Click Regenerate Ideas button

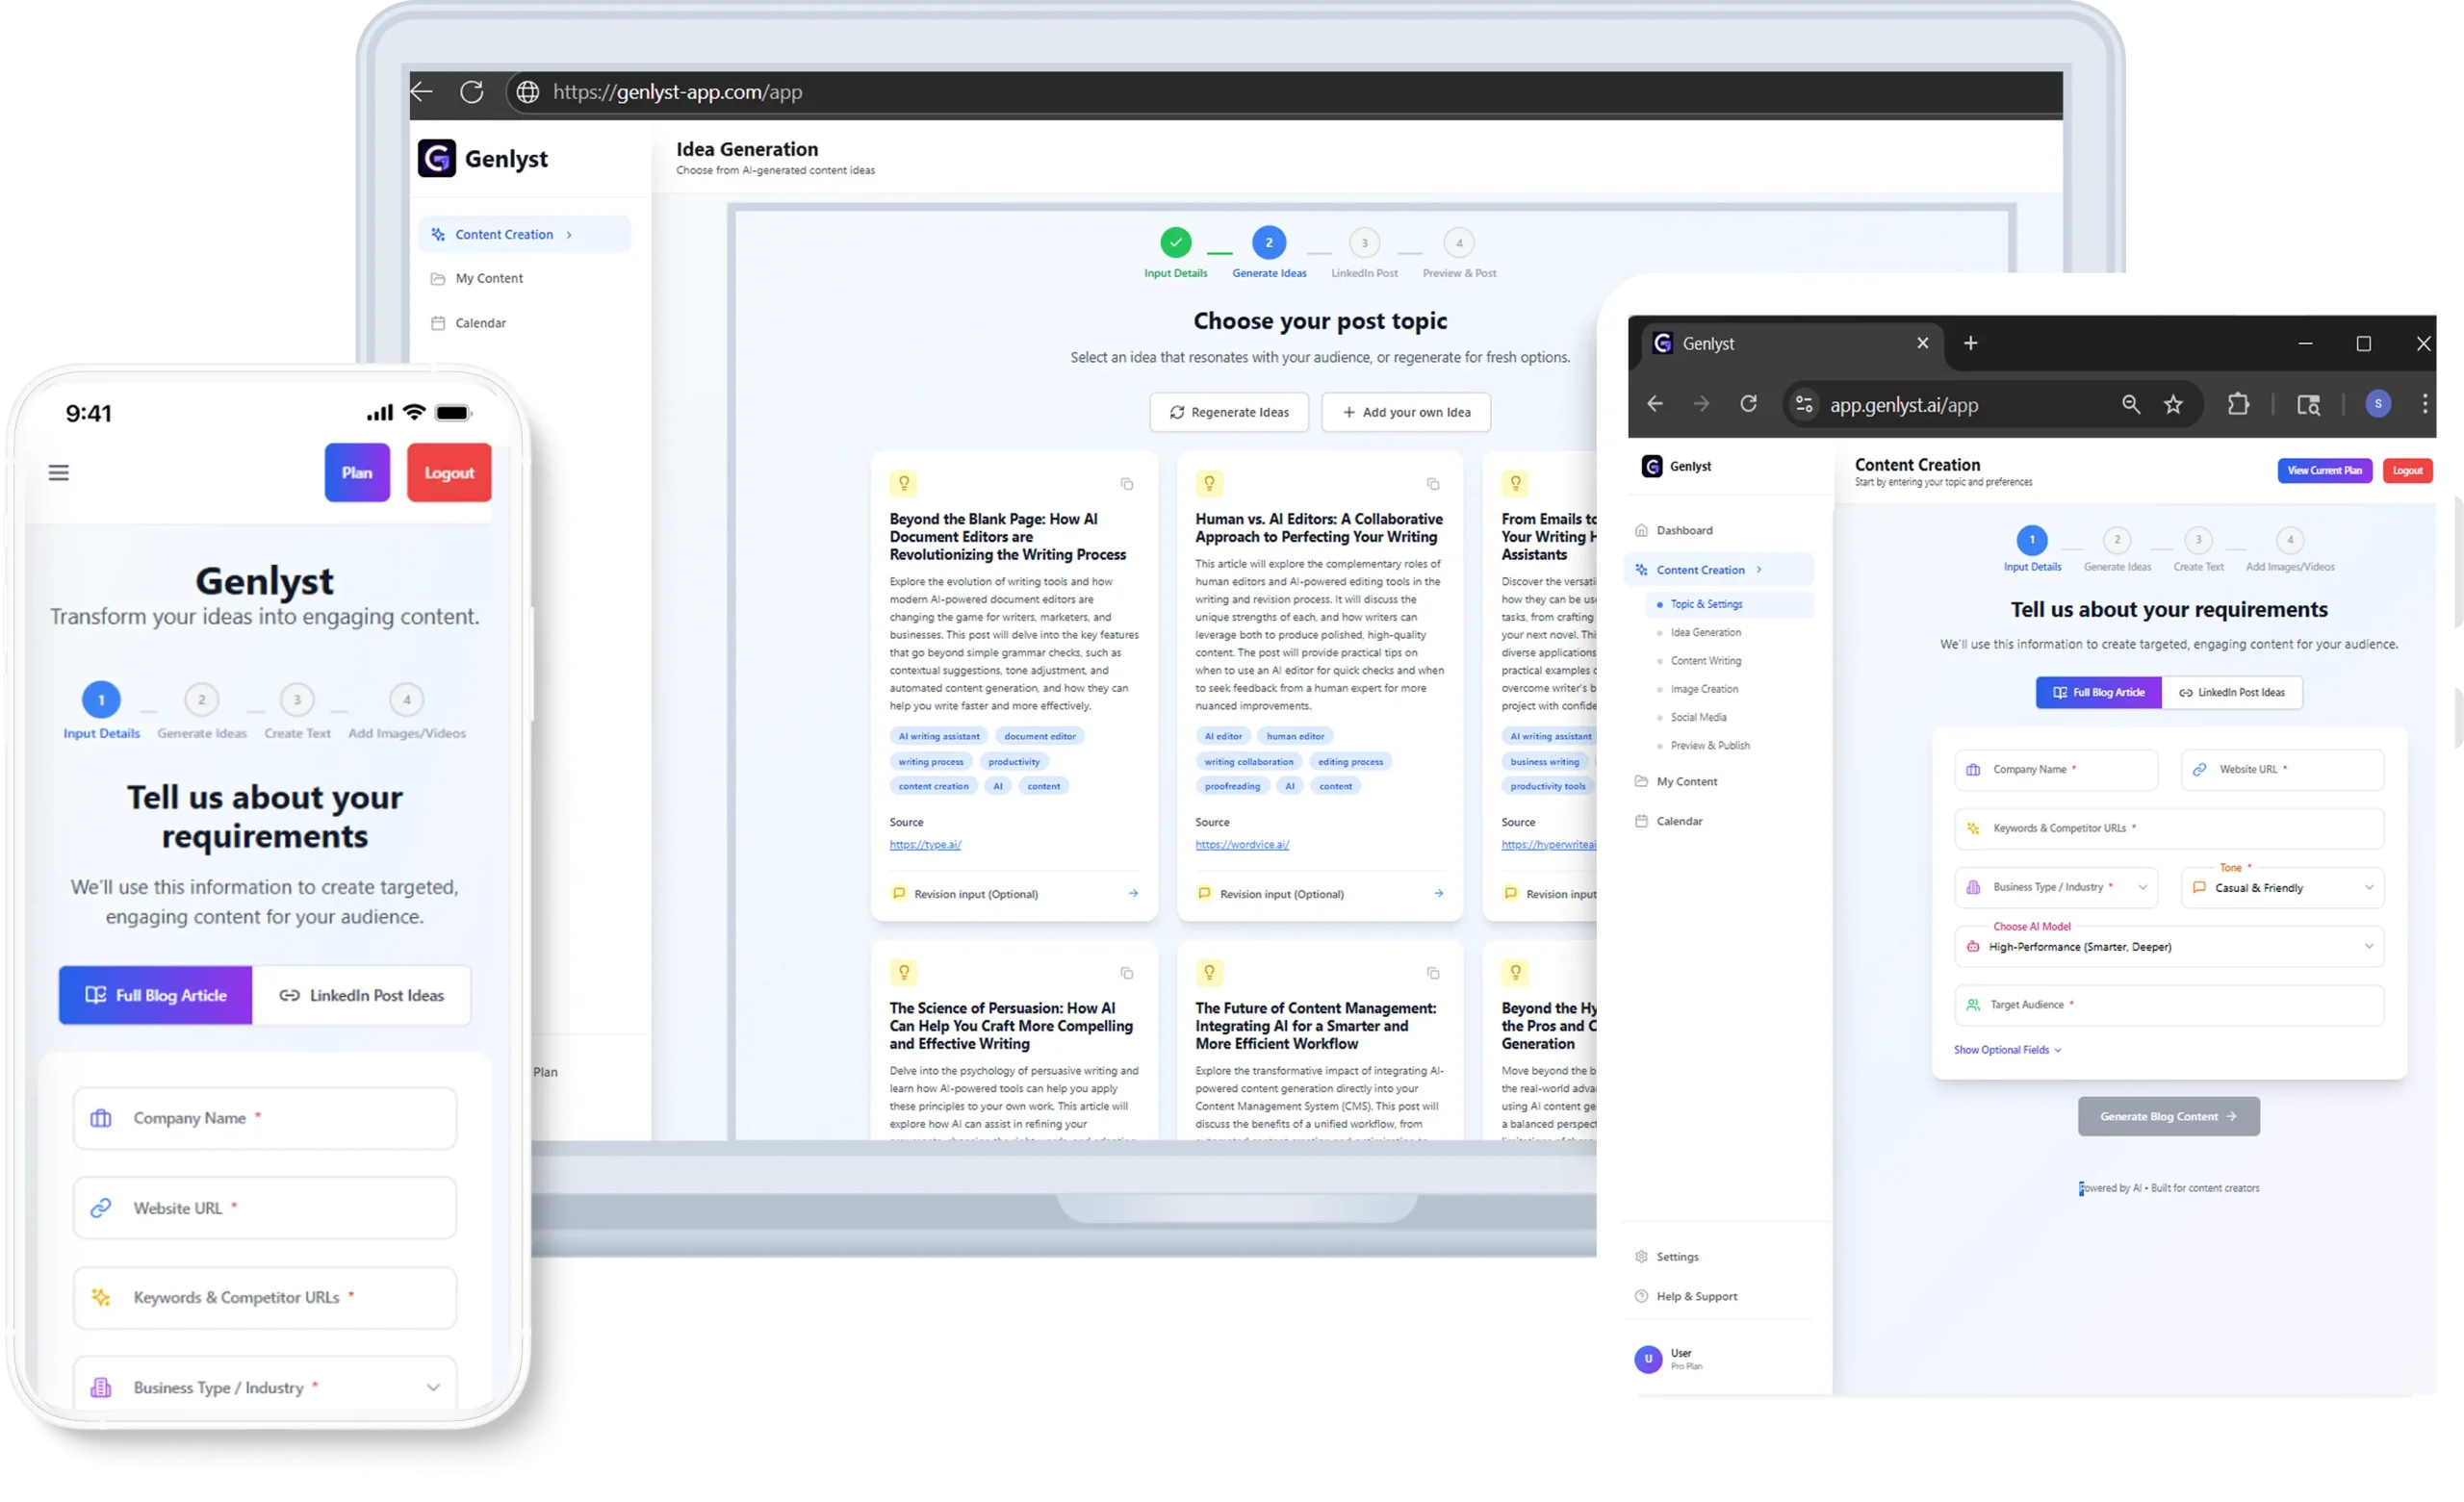[1229, 412]
